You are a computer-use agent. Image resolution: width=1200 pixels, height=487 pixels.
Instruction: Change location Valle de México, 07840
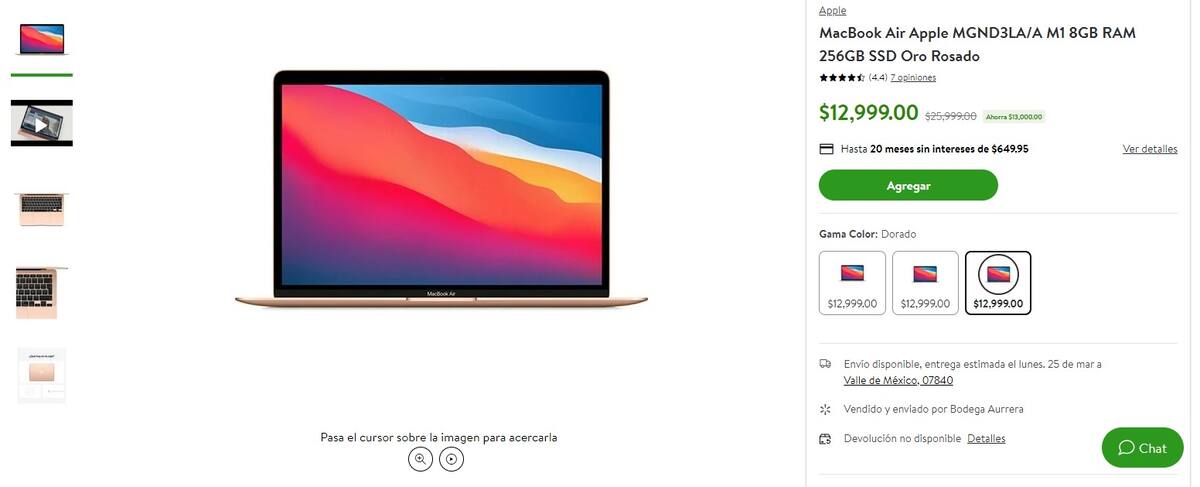click(898, 380)
